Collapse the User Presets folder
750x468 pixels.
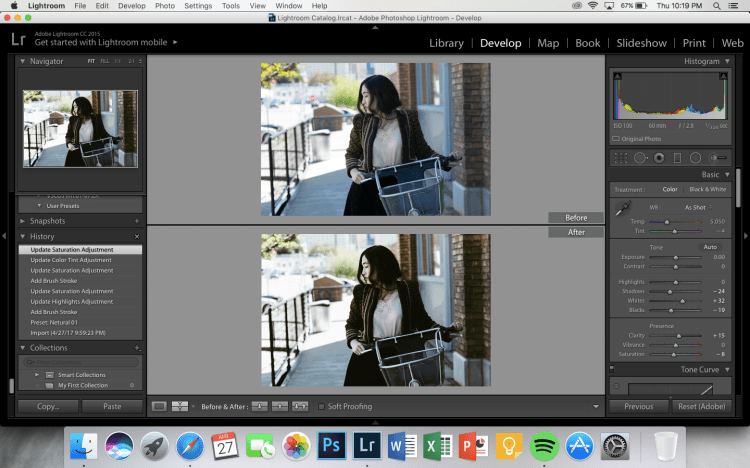pos(39,206)
